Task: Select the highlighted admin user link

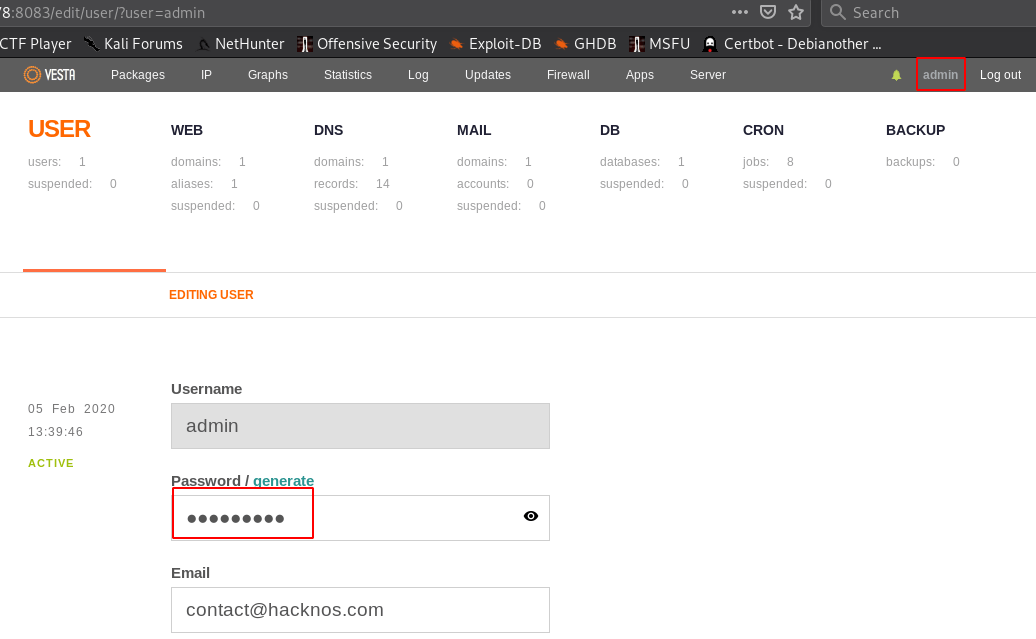Action: click(939, 74)
